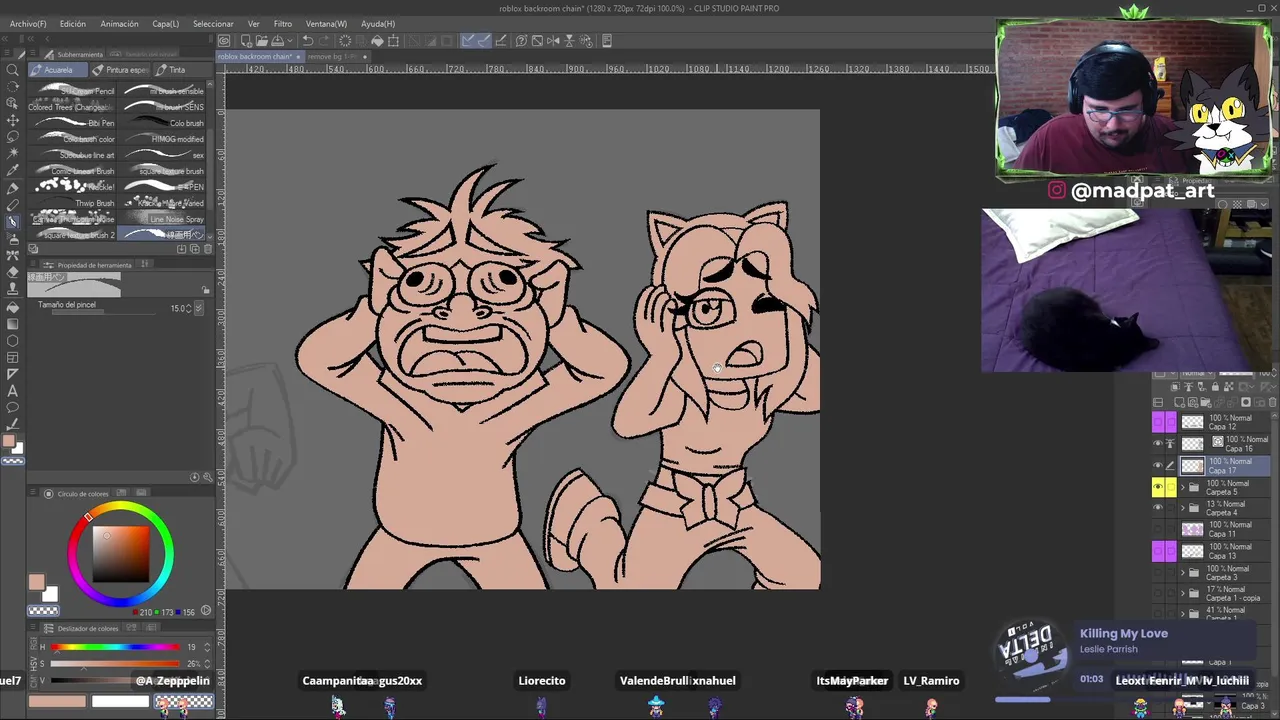This screenshot has height=720, width=1280.
Task: Select the Pencil tool
Action: click(x=13, y=205)
